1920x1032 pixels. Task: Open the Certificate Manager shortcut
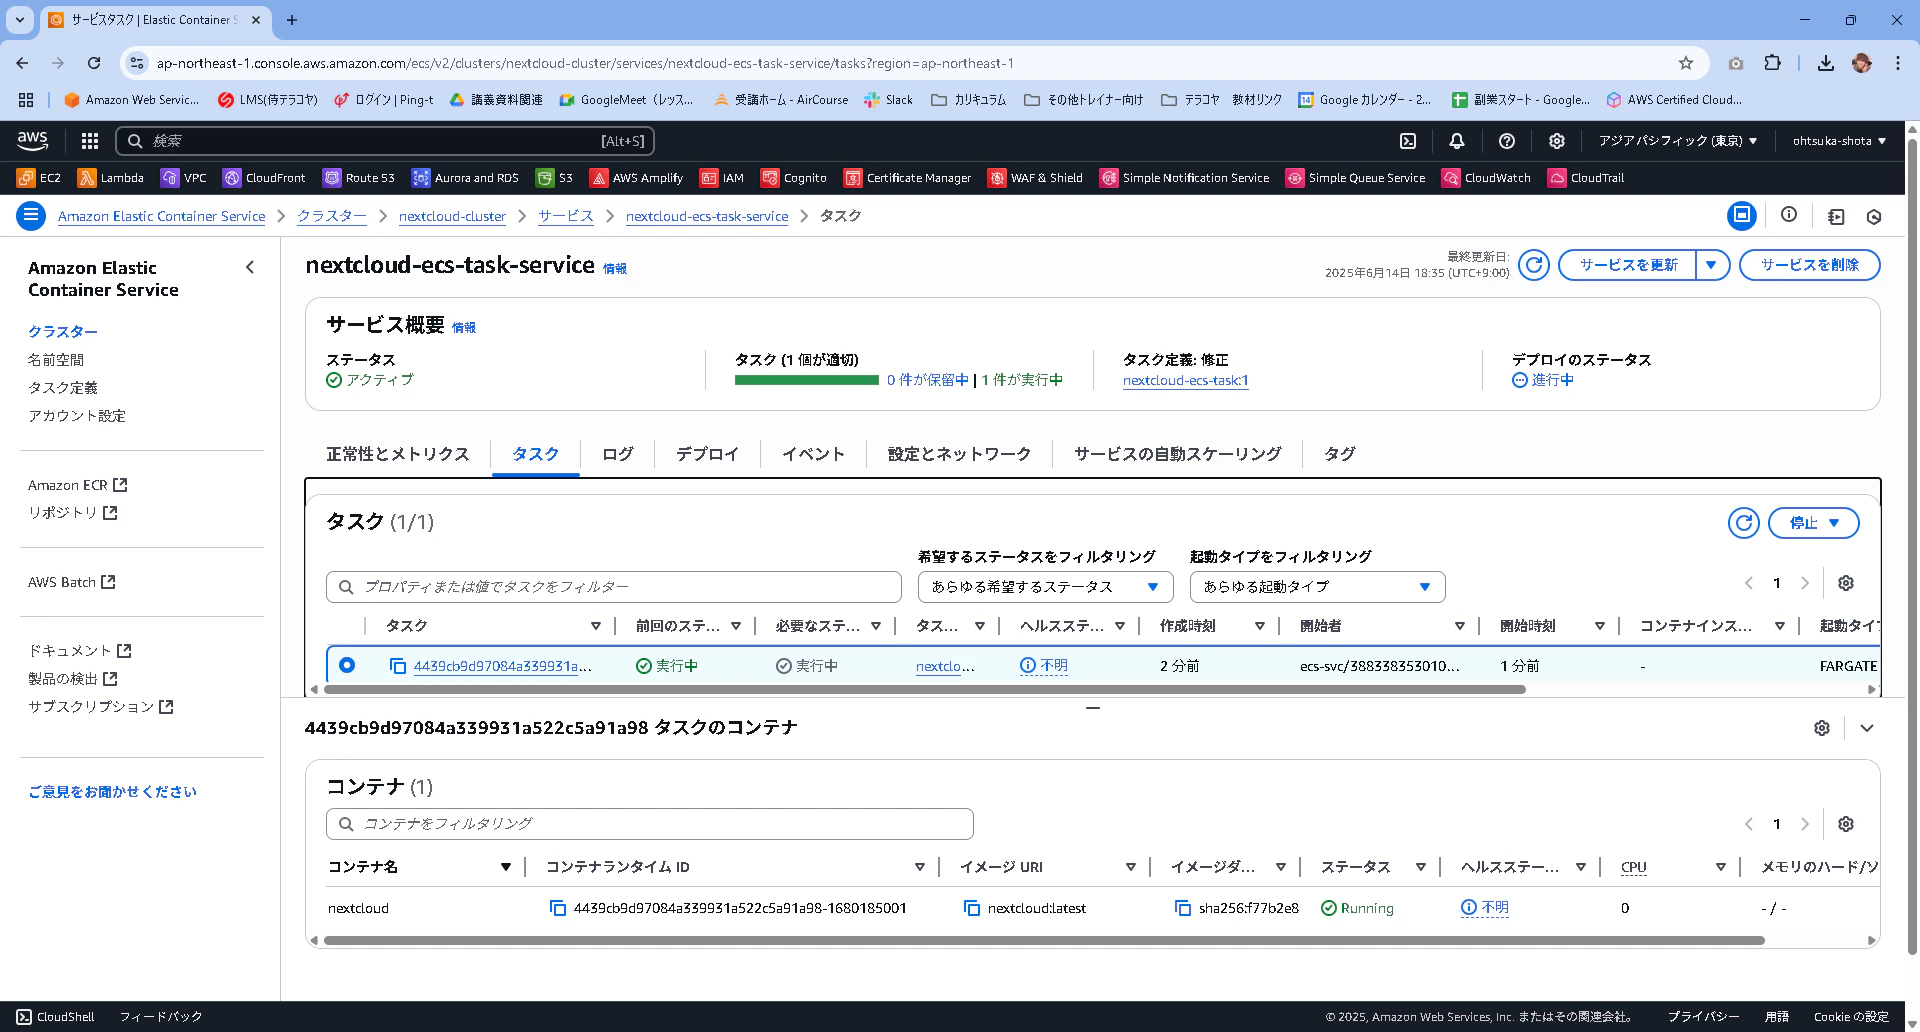coord(908,178)
